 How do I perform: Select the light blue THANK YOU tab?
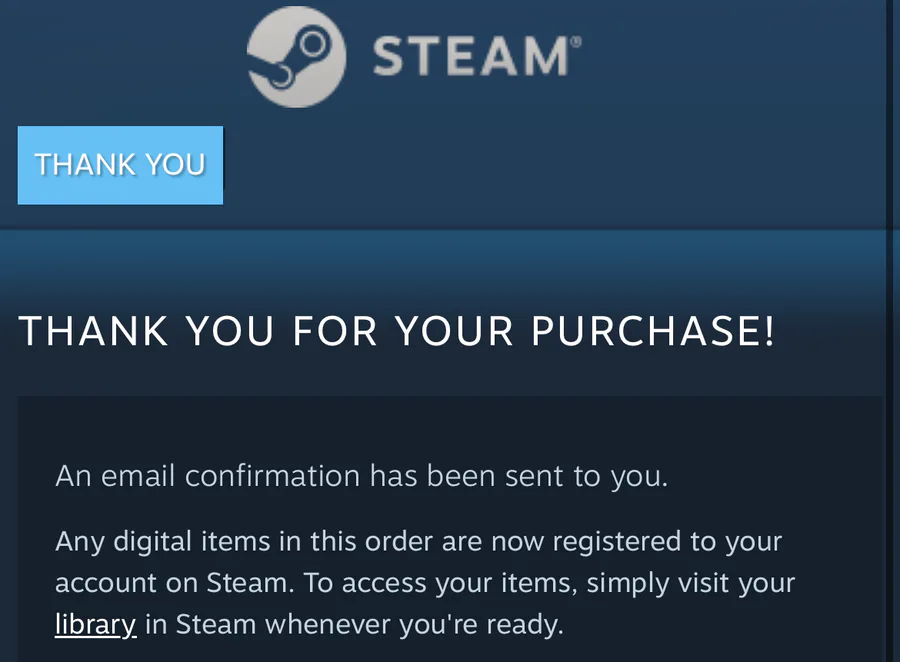coord(121,165)
